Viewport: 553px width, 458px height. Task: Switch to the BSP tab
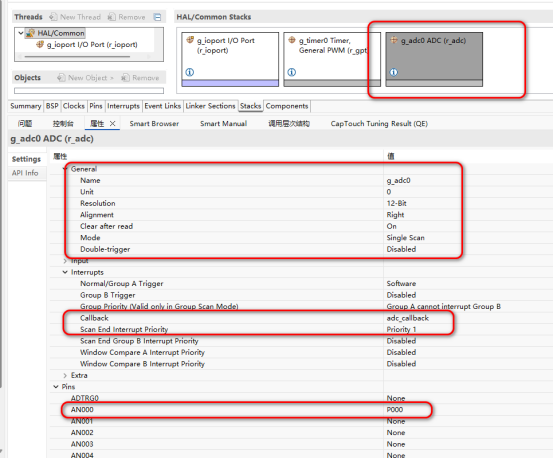52,106
